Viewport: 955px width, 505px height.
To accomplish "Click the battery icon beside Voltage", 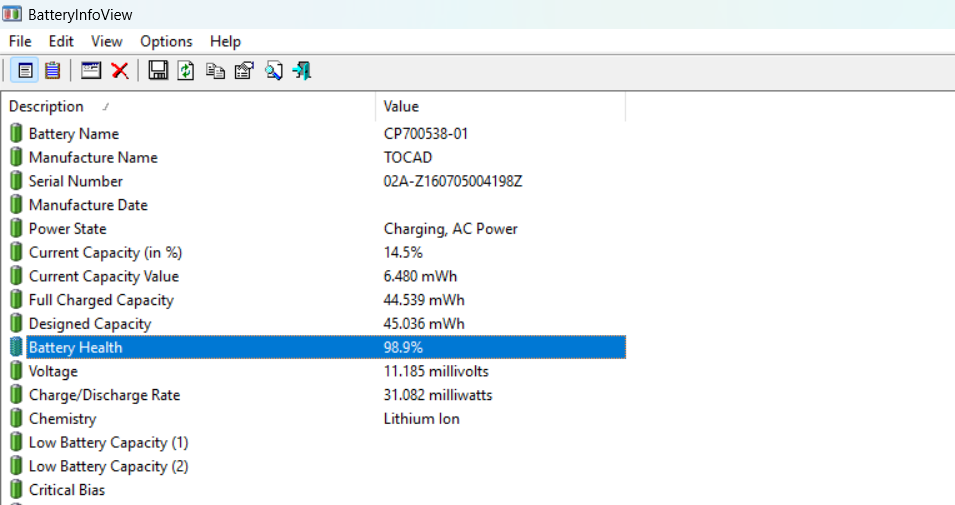I will pos(16,371).
